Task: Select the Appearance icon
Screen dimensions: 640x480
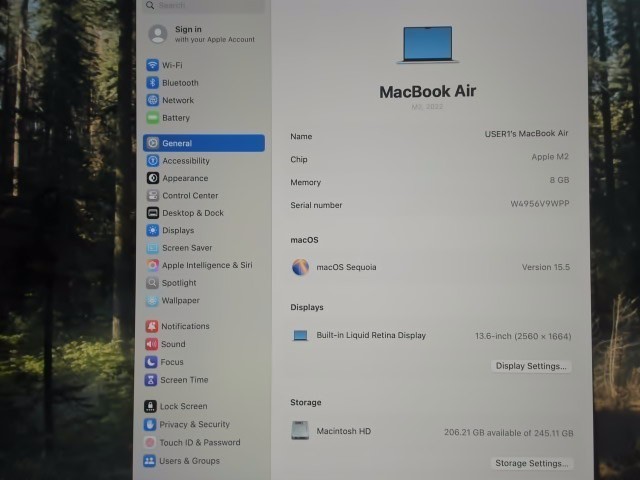Action: pos(153,178)
